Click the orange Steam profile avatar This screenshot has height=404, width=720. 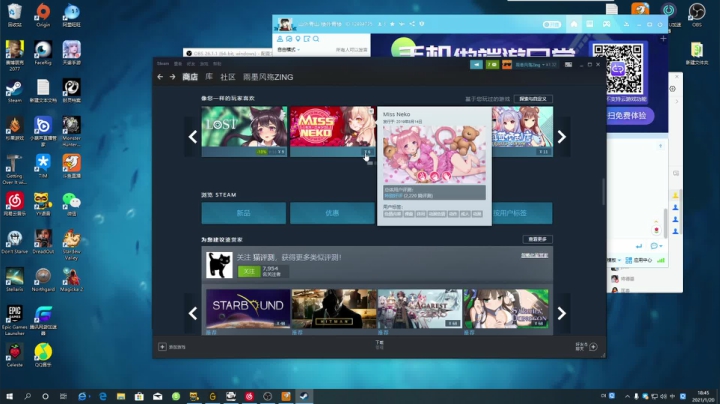pyautogui.click(x=507, y=65)
